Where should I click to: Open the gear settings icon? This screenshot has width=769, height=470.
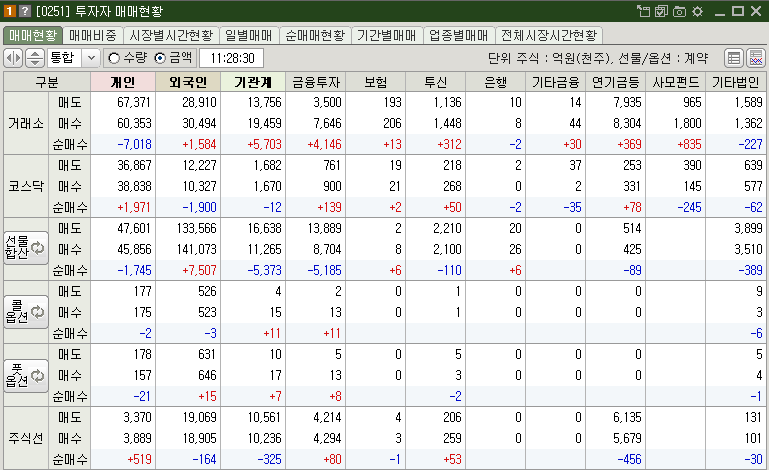coord(697,11)
